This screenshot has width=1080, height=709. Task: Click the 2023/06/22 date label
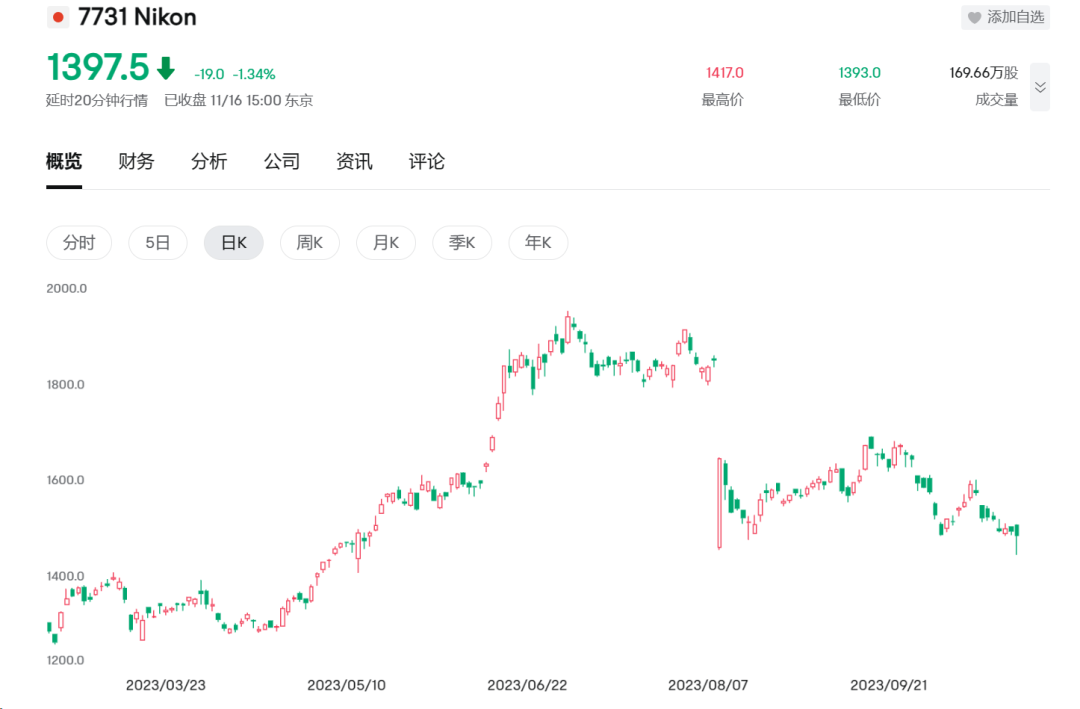[x=527, y=686]
